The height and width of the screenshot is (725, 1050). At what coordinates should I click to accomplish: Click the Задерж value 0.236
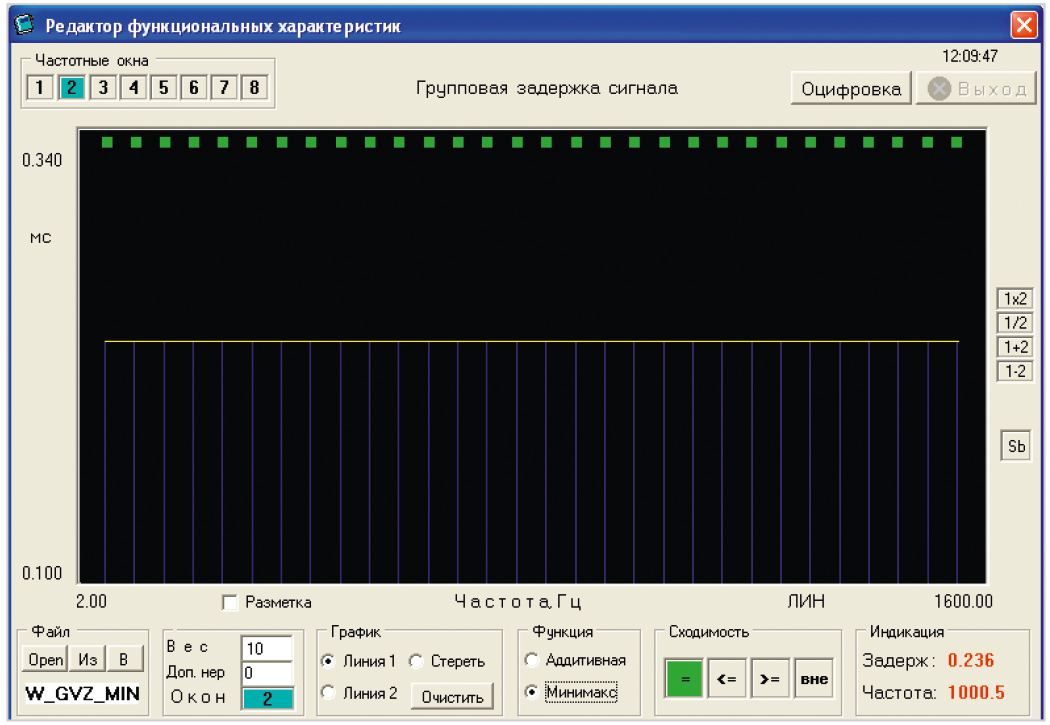tap(970, 660)
